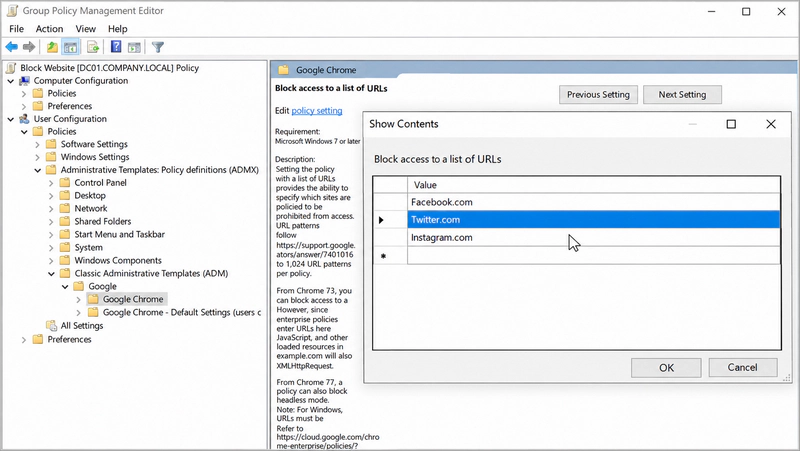
Task: Collapse the Computer Configuration node
Action: 11,81
